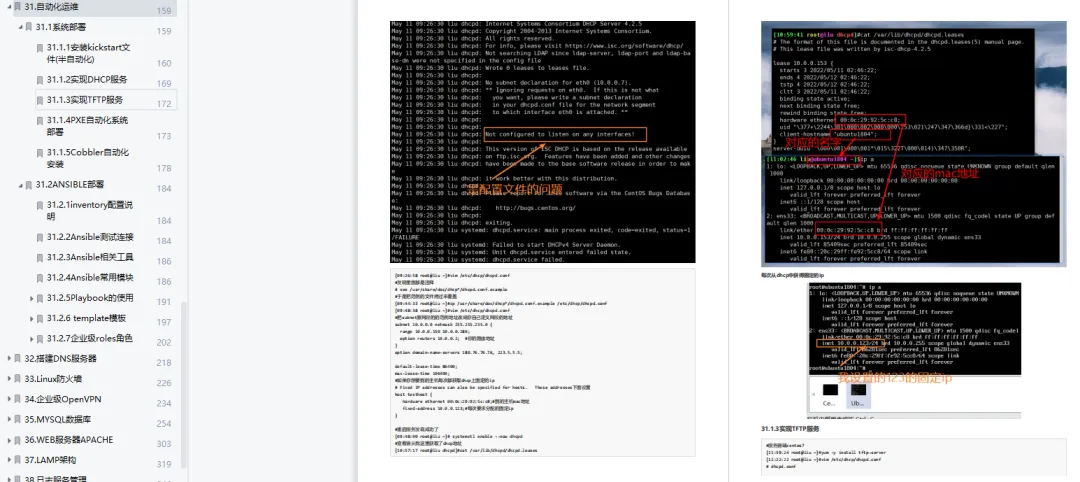Expand the 31.2.7企业级roles角色 entry
Screen dimensions: 1080x482
coord(32,339)
